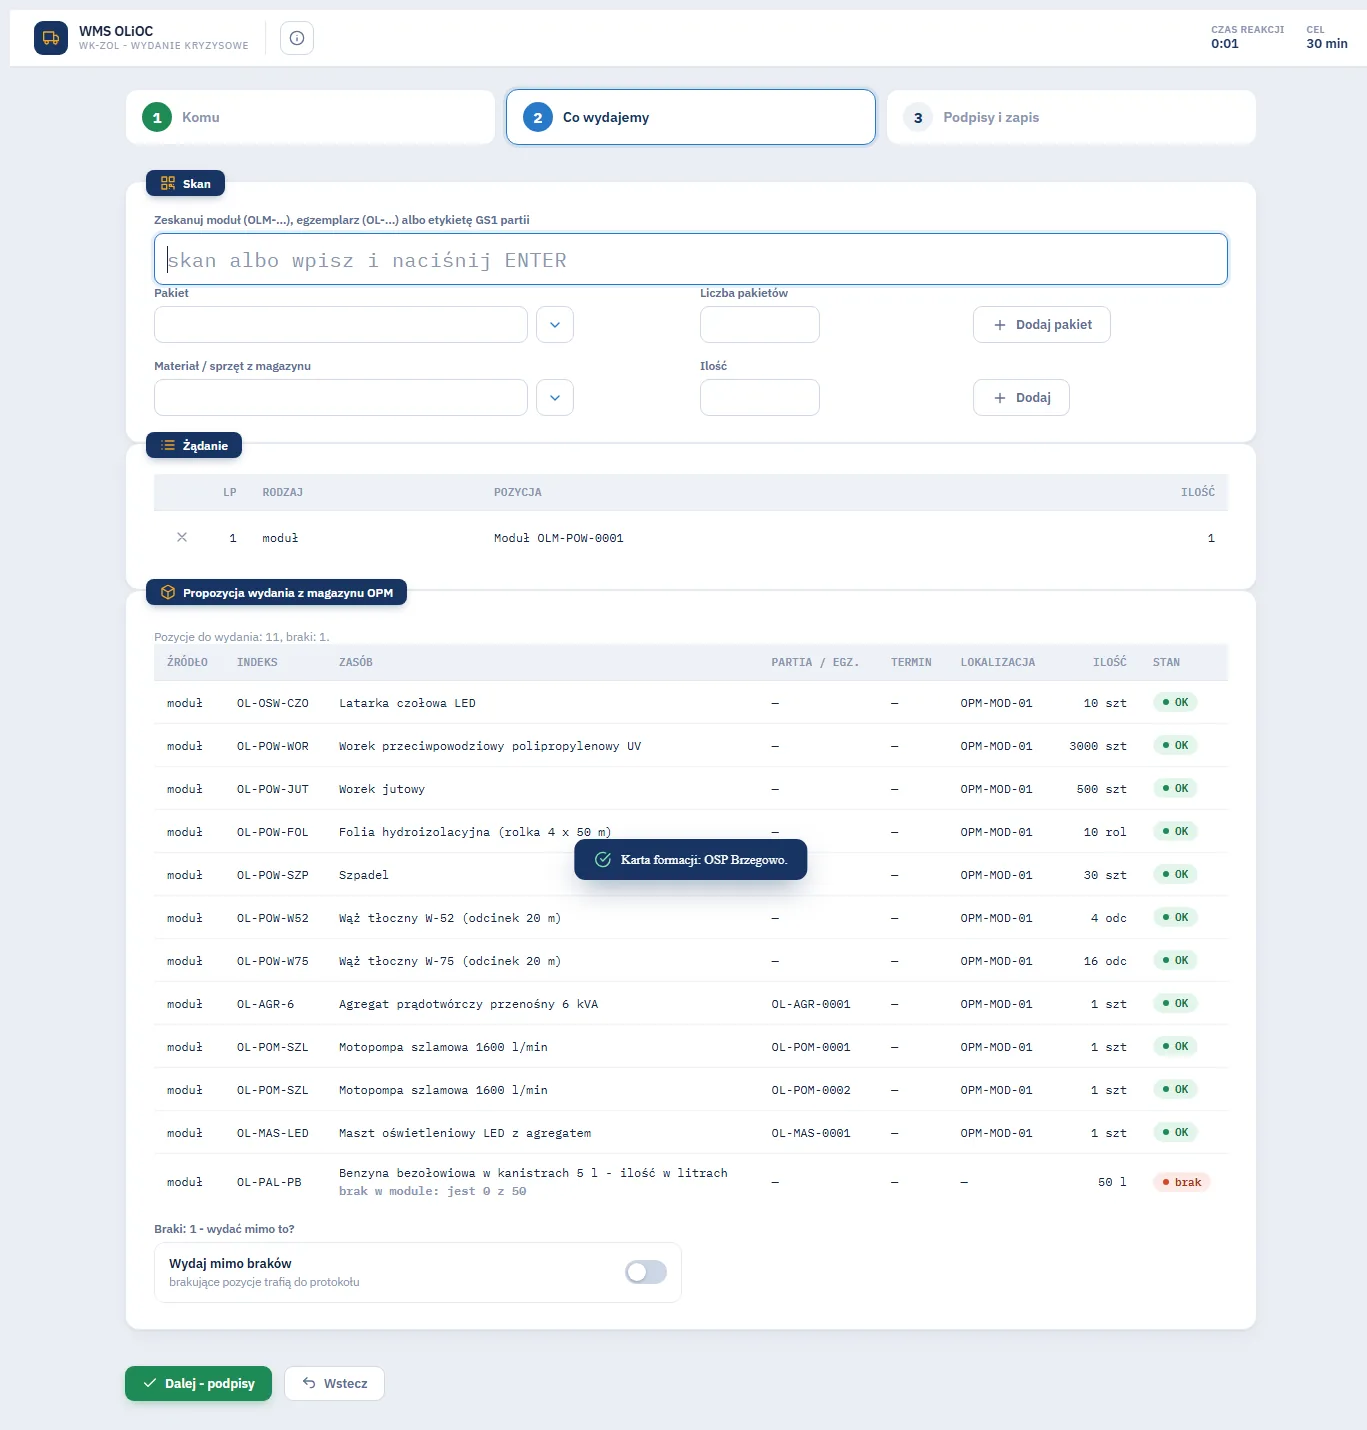Click the Liczba pakietów field

pyautogui.click(x=760, y=325)
